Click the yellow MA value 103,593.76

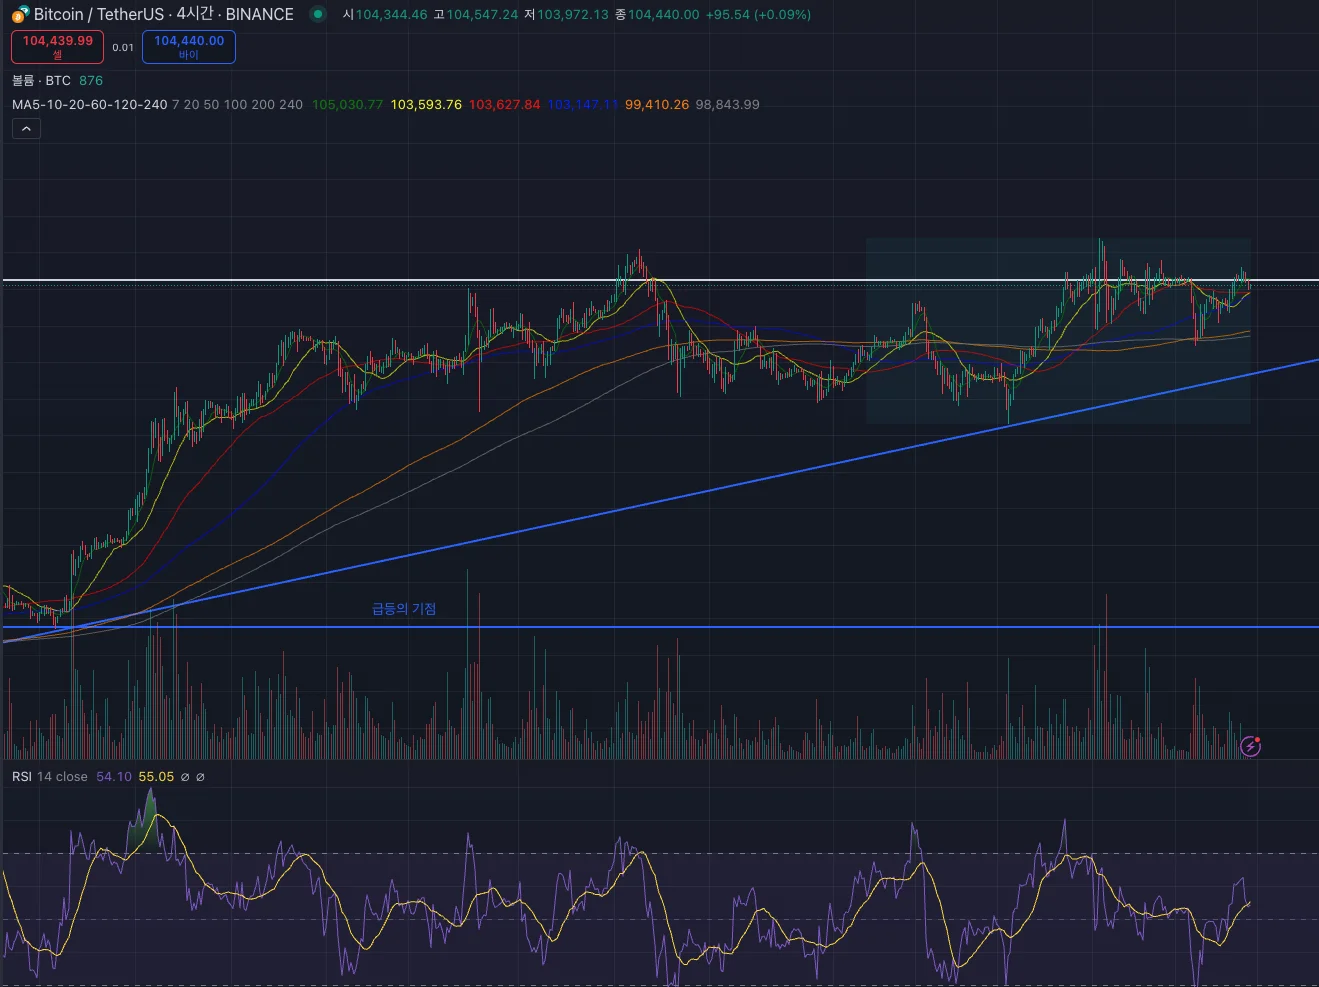pyautogui.click(x=426, y=104)
